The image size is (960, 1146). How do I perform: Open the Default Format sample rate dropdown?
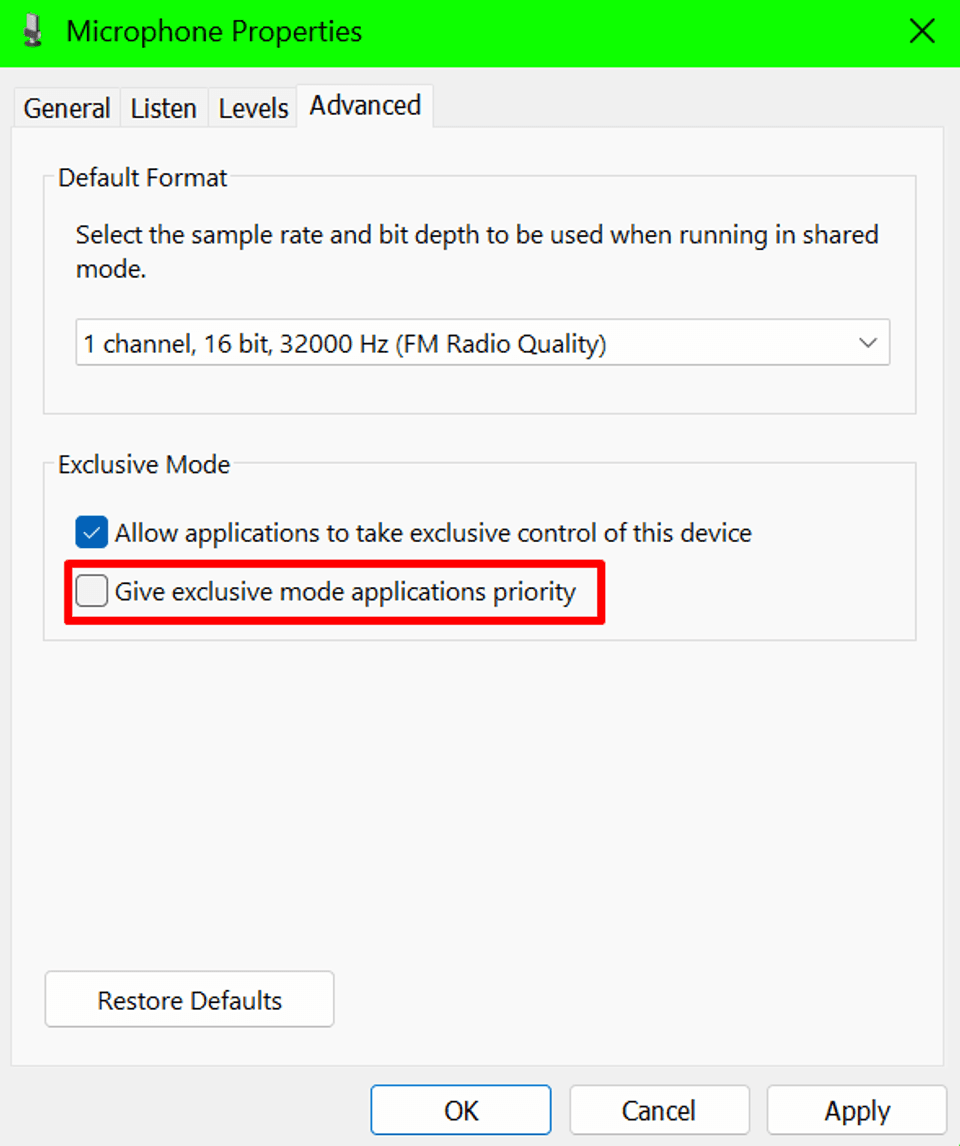(483, 342)
